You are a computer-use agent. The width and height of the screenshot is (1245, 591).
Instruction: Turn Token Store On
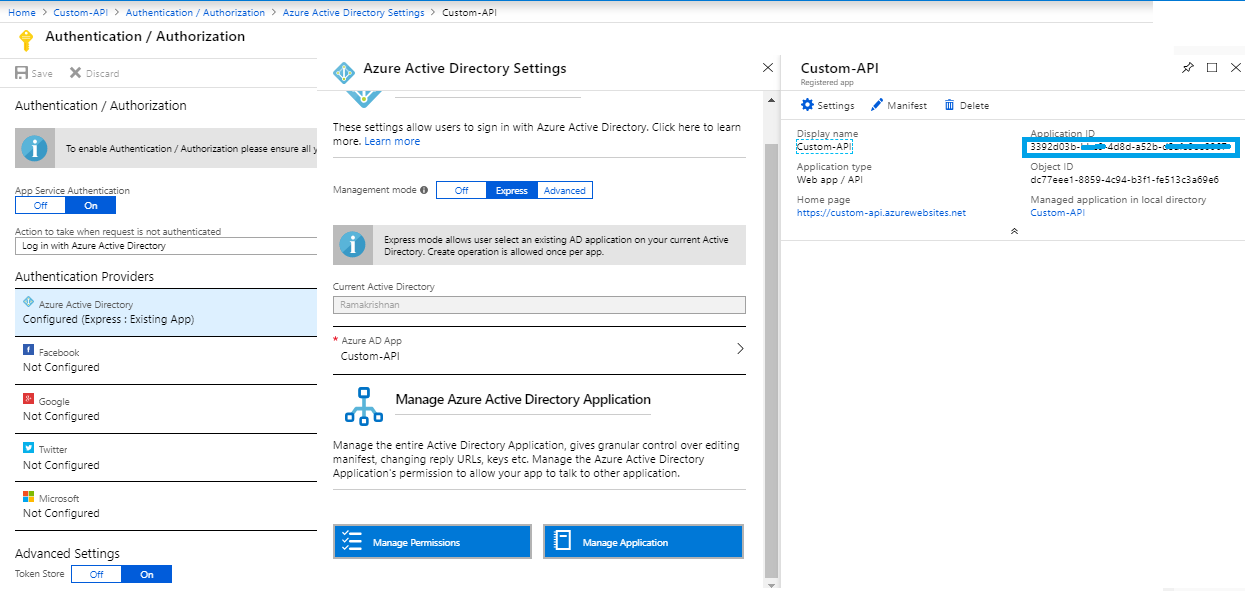(x=147, y=574)
